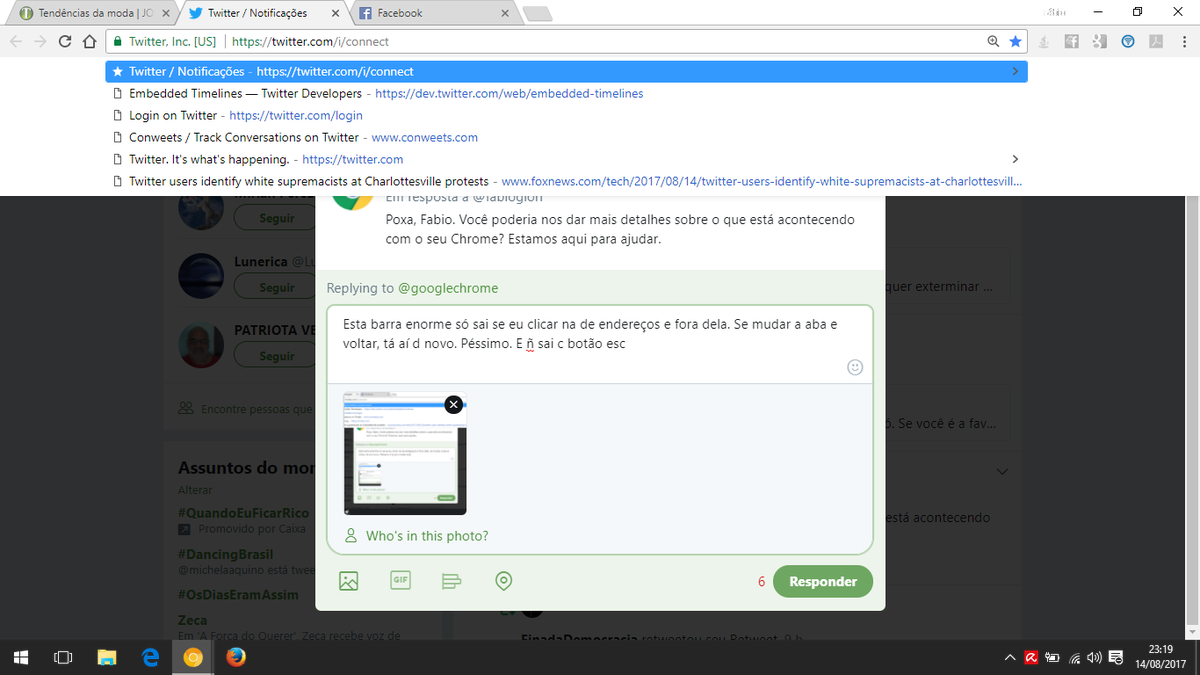Open the #DancingBrasil trend
The height and width of the screenshot is (675, 1200).
(x=225, y=554)
